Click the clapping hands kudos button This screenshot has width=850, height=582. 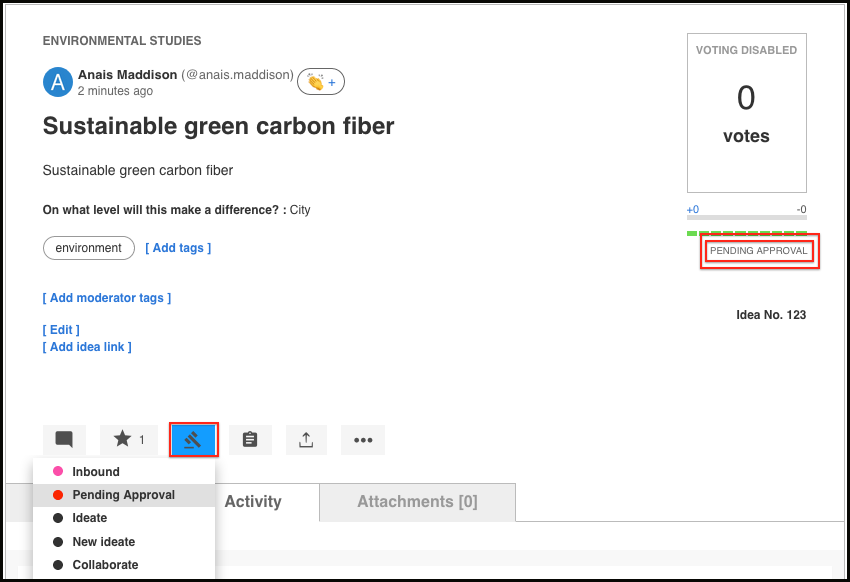click(x=321, y=82)
